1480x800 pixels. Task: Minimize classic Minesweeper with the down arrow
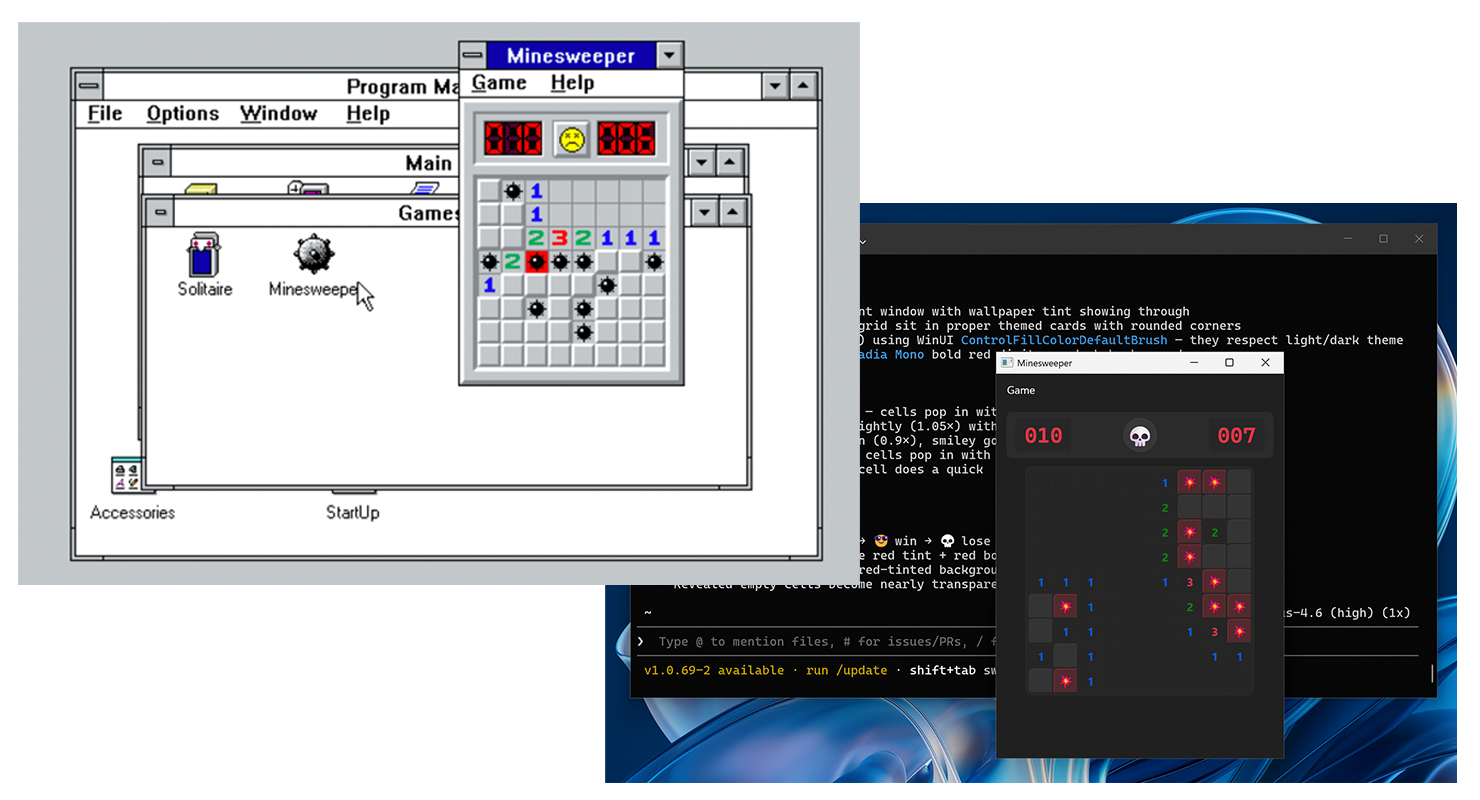tap(670, 56)
